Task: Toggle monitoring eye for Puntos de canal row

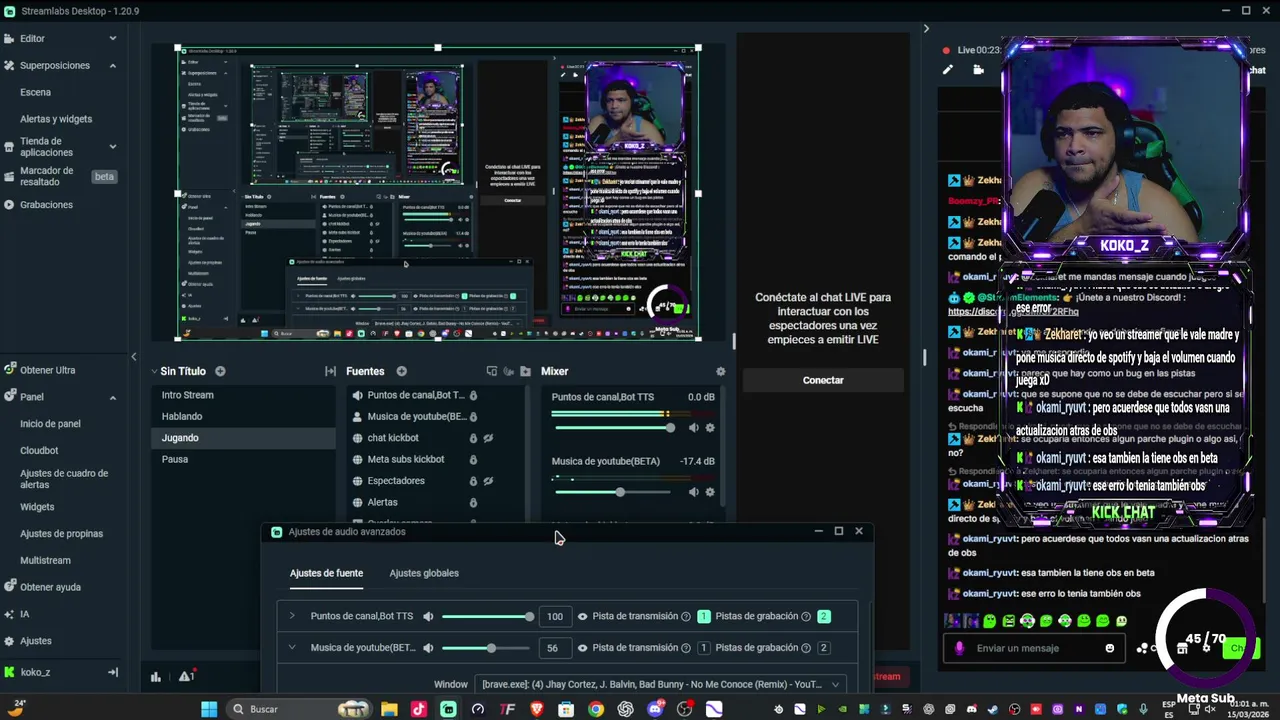Action: tap(582, 616)
